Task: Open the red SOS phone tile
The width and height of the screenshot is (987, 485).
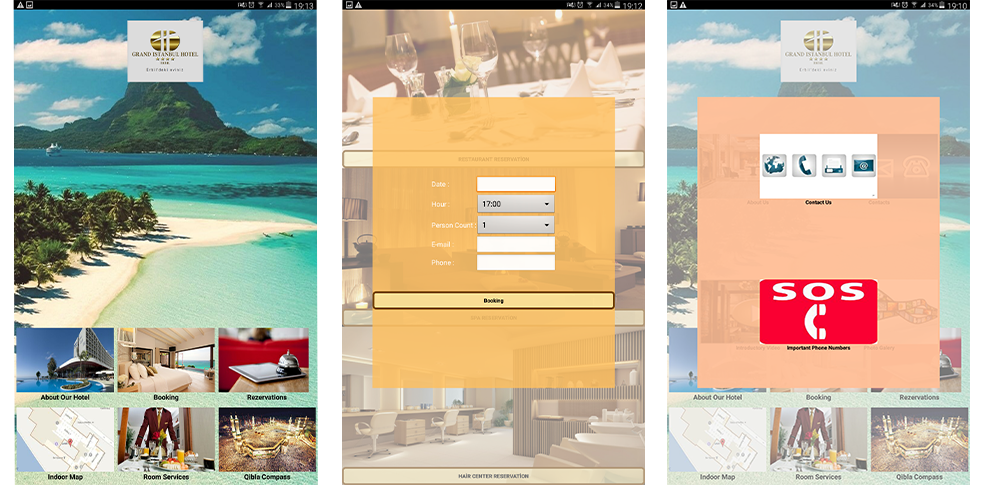Action: (x=818, y=312)
